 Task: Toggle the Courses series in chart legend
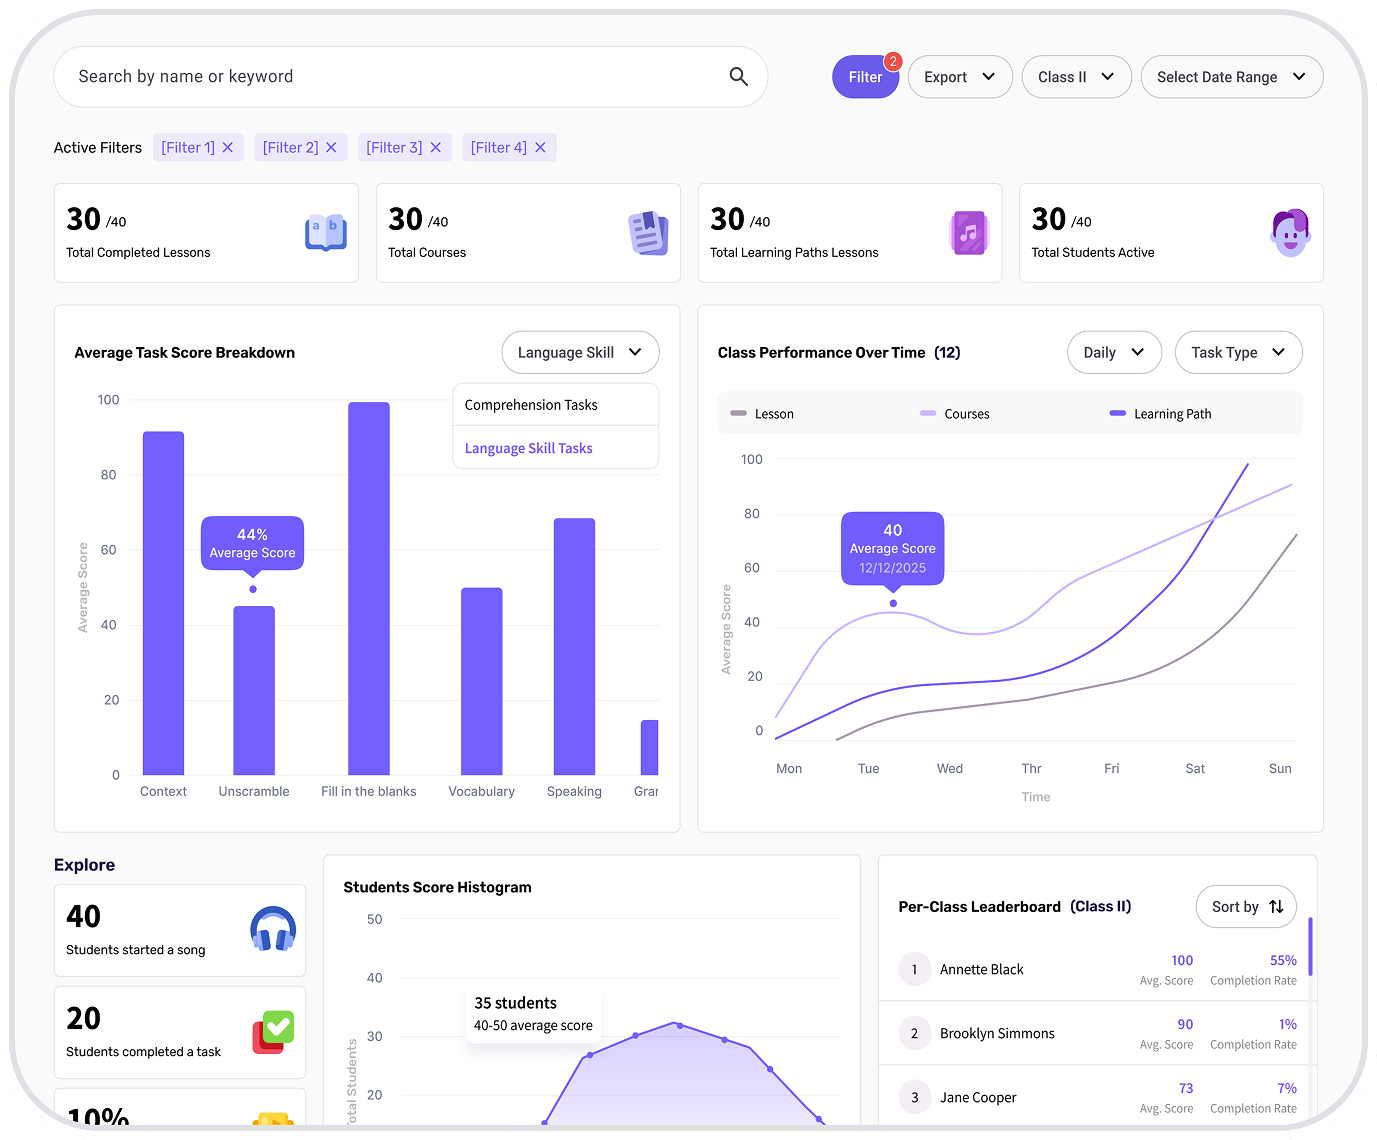pyautogui.click(x=955, y=414)
